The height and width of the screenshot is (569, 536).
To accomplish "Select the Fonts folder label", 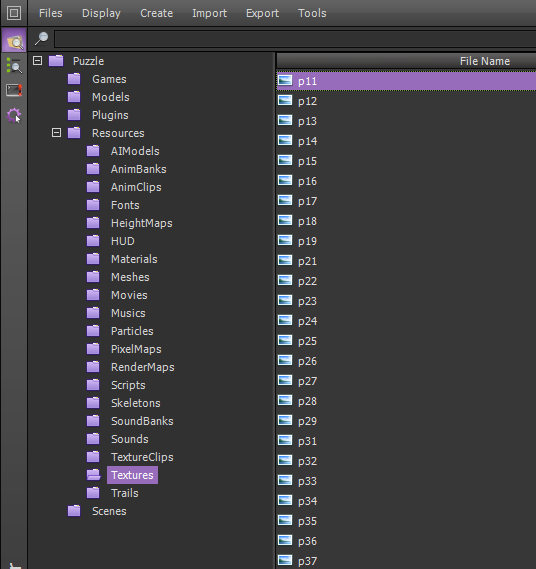I will pyautogui.click(x=125, y=205).
